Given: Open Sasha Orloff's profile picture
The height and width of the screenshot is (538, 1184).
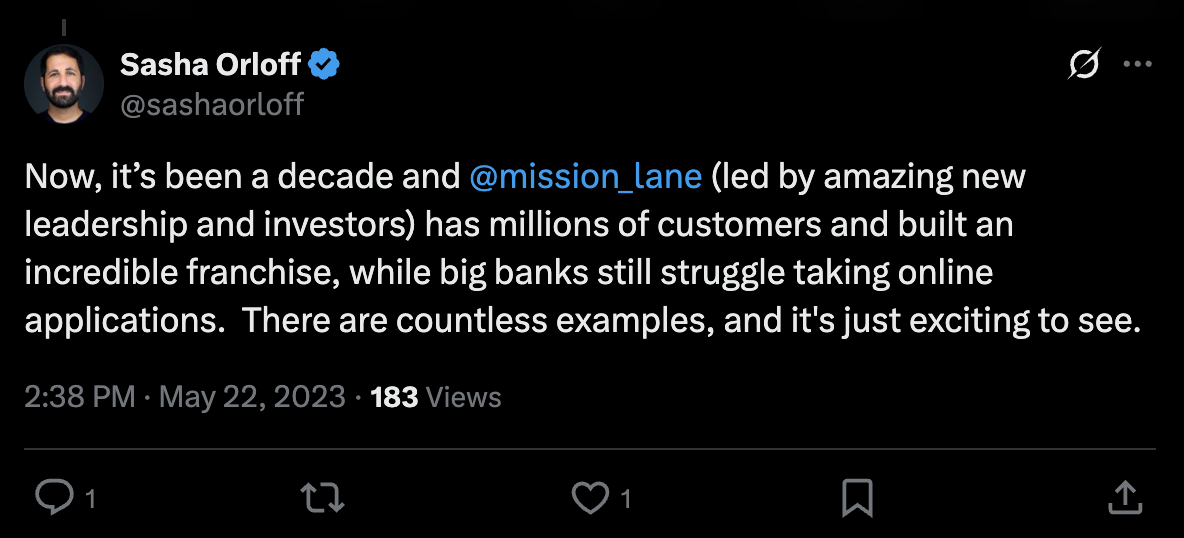Looking at the screenshot, I should (63, 84).
